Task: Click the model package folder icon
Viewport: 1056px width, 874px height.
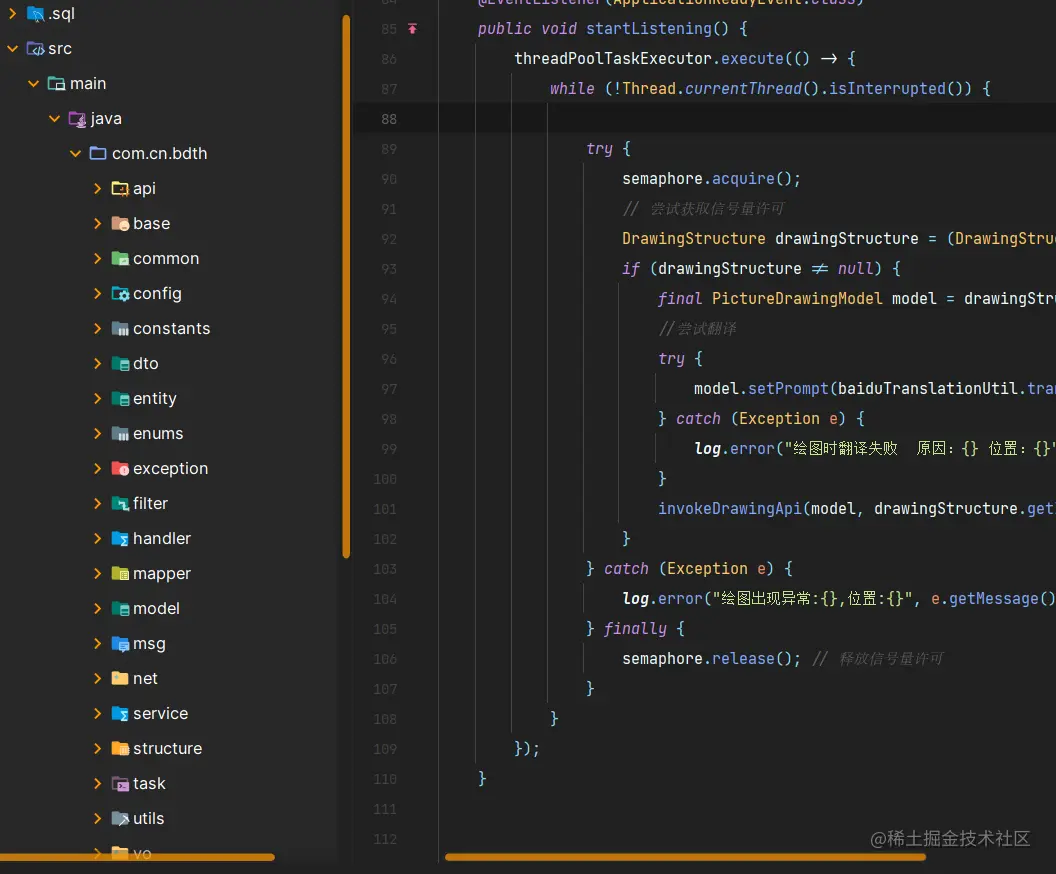Action: [x=120, y=609]
